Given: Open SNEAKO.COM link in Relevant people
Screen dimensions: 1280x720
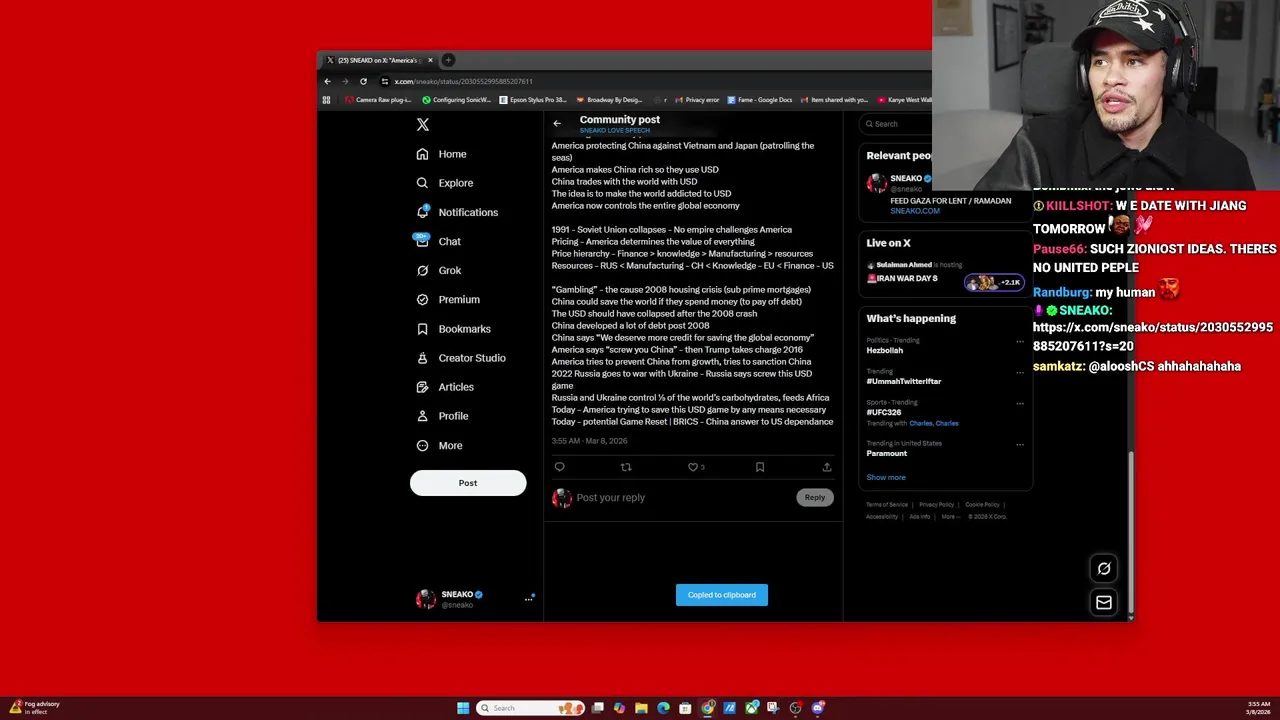Looking at the screenshot, I should (x=915, y=211).
